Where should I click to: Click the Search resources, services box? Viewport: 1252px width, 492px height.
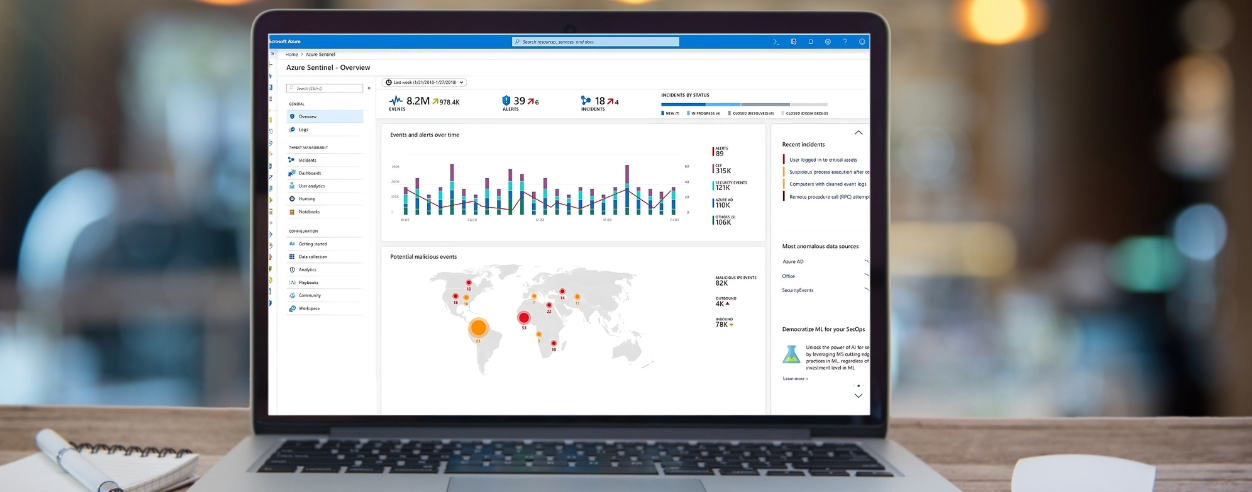pos(595,42)
